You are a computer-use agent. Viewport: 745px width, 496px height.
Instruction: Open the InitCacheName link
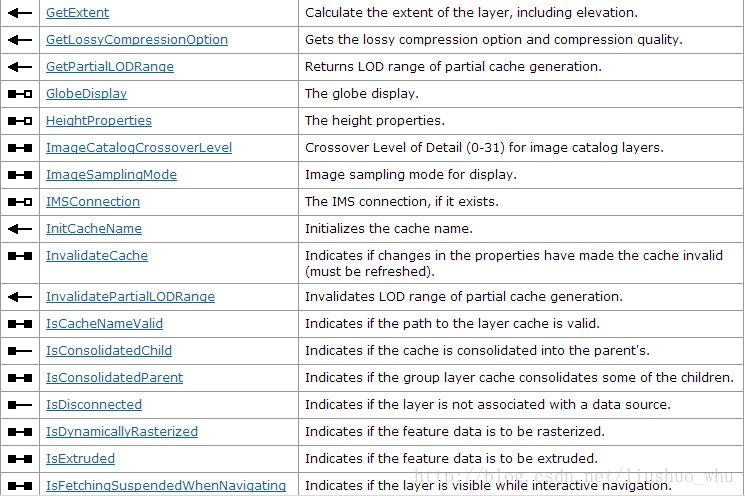94,229
